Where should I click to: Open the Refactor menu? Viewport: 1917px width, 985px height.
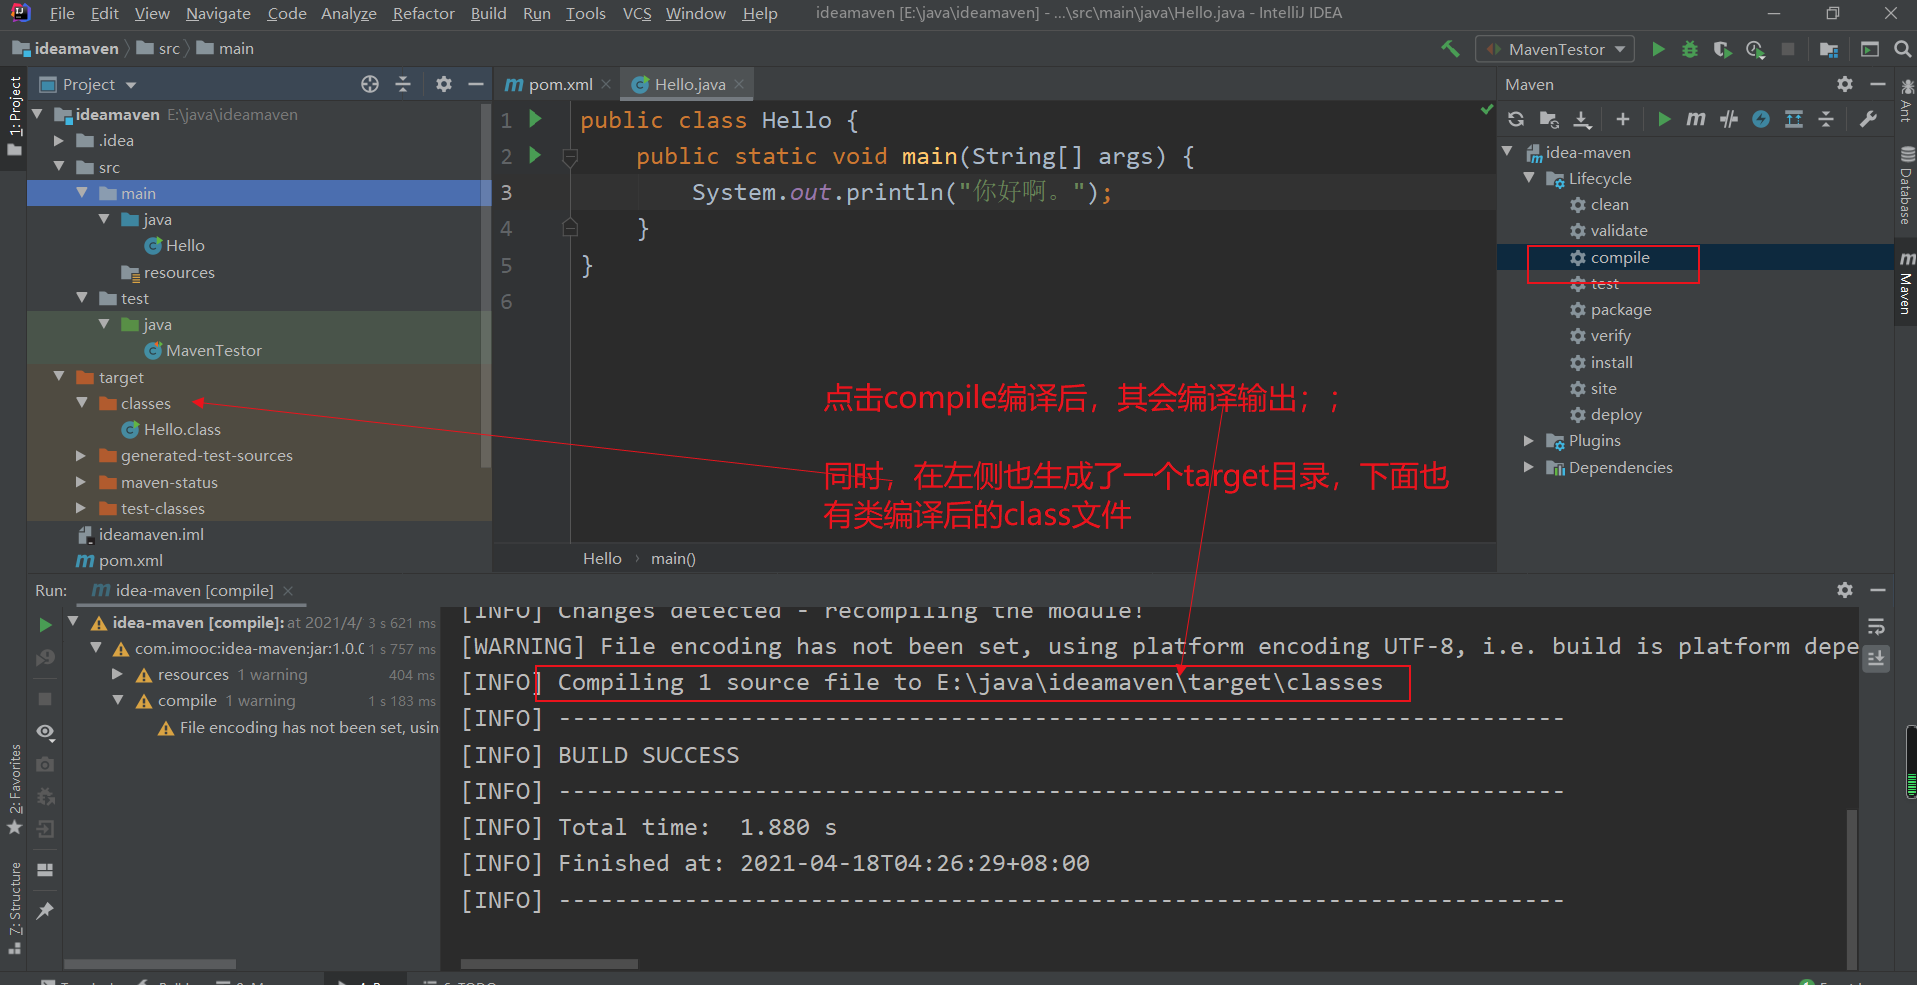coord(423,13)
